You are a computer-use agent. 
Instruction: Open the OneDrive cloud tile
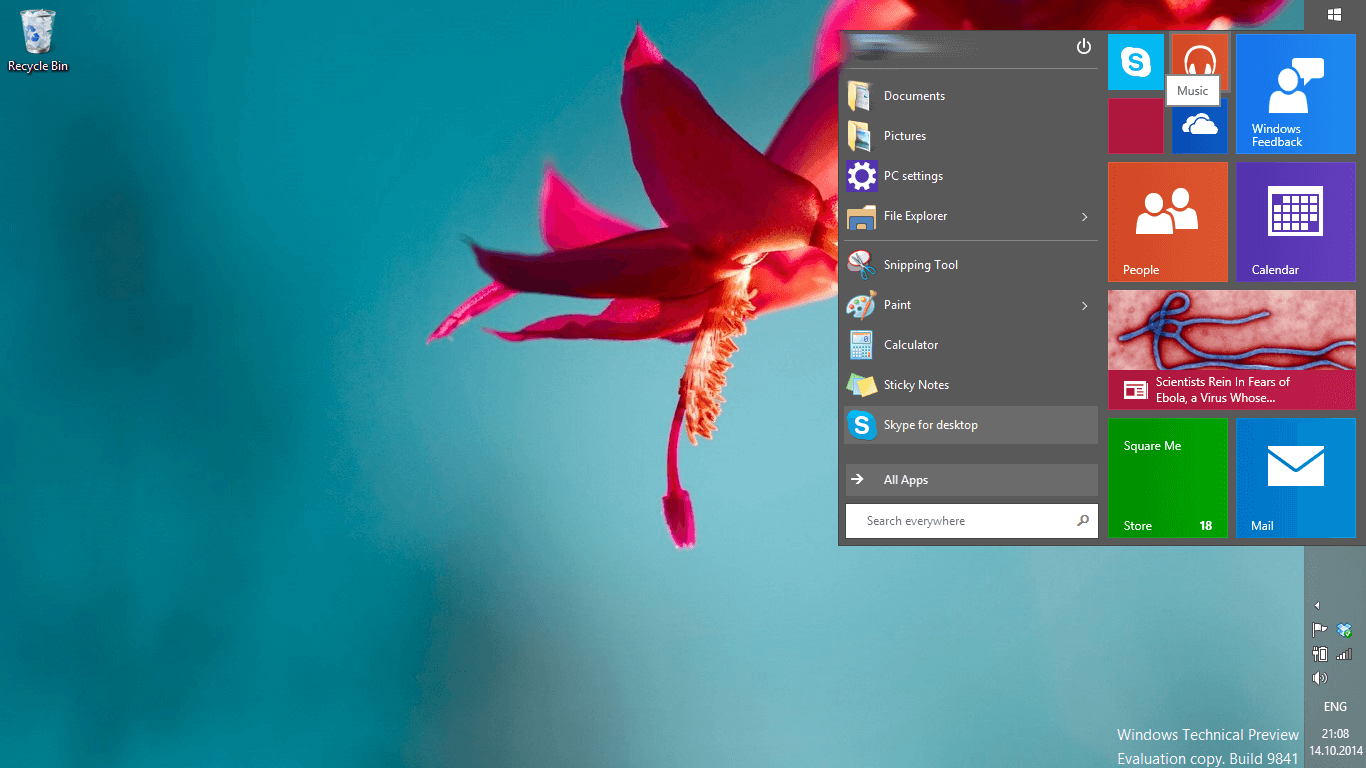click(x=1198, y=128)
